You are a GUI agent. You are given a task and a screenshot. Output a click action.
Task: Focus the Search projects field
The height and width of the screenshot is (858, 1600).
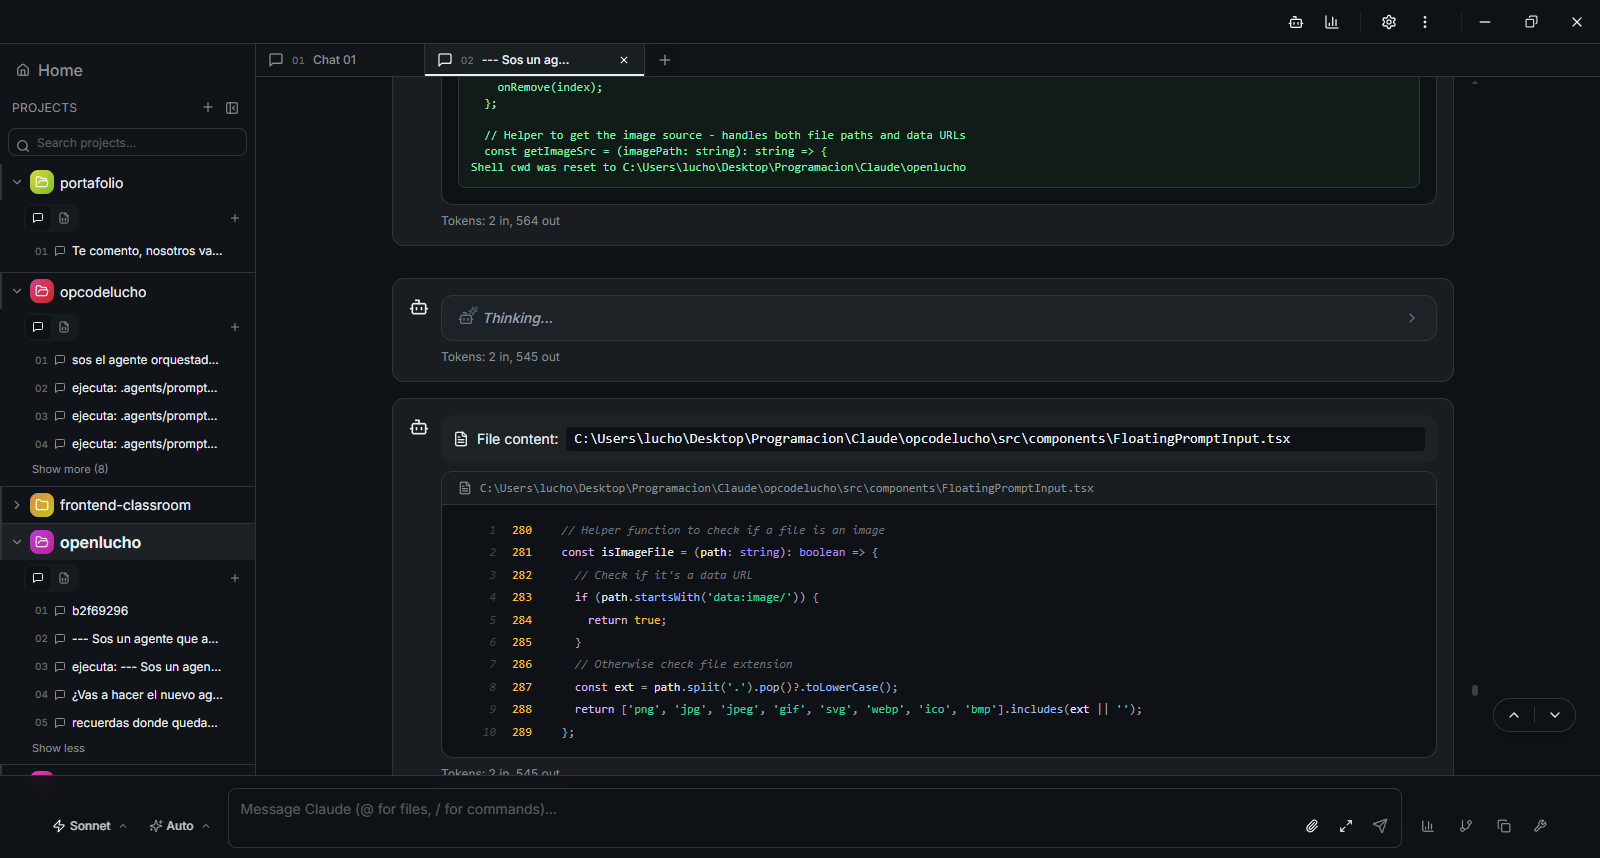[x=127, y=142]
